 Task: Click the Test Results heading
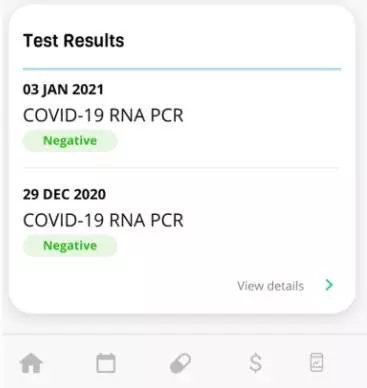[x=74, y=41]
